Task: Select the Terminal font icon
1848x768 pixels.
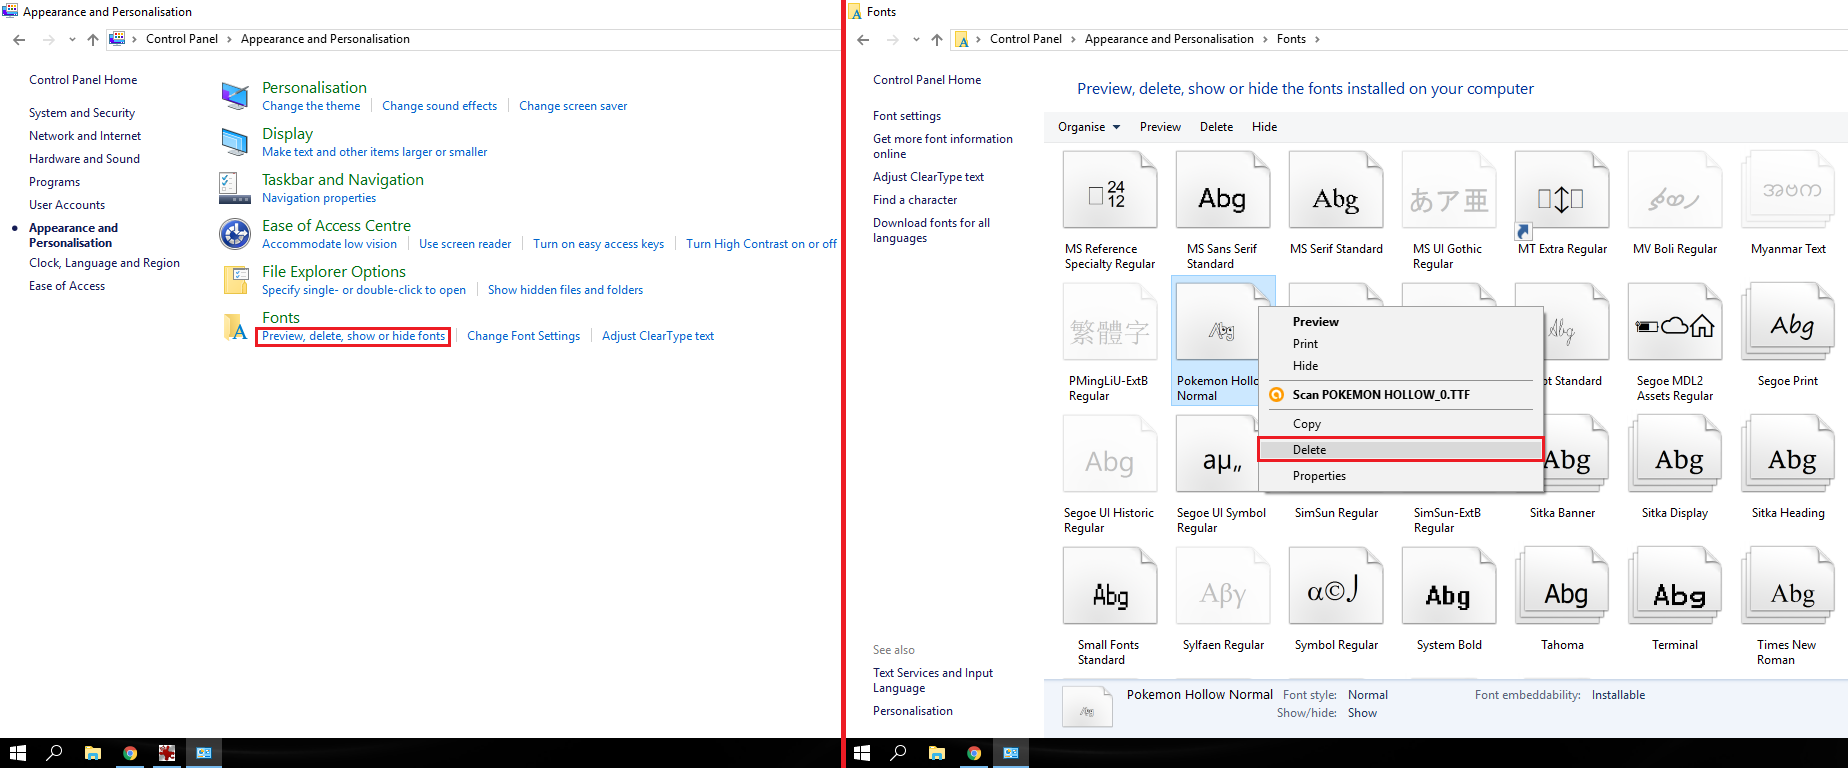Action: point(1675,586)
